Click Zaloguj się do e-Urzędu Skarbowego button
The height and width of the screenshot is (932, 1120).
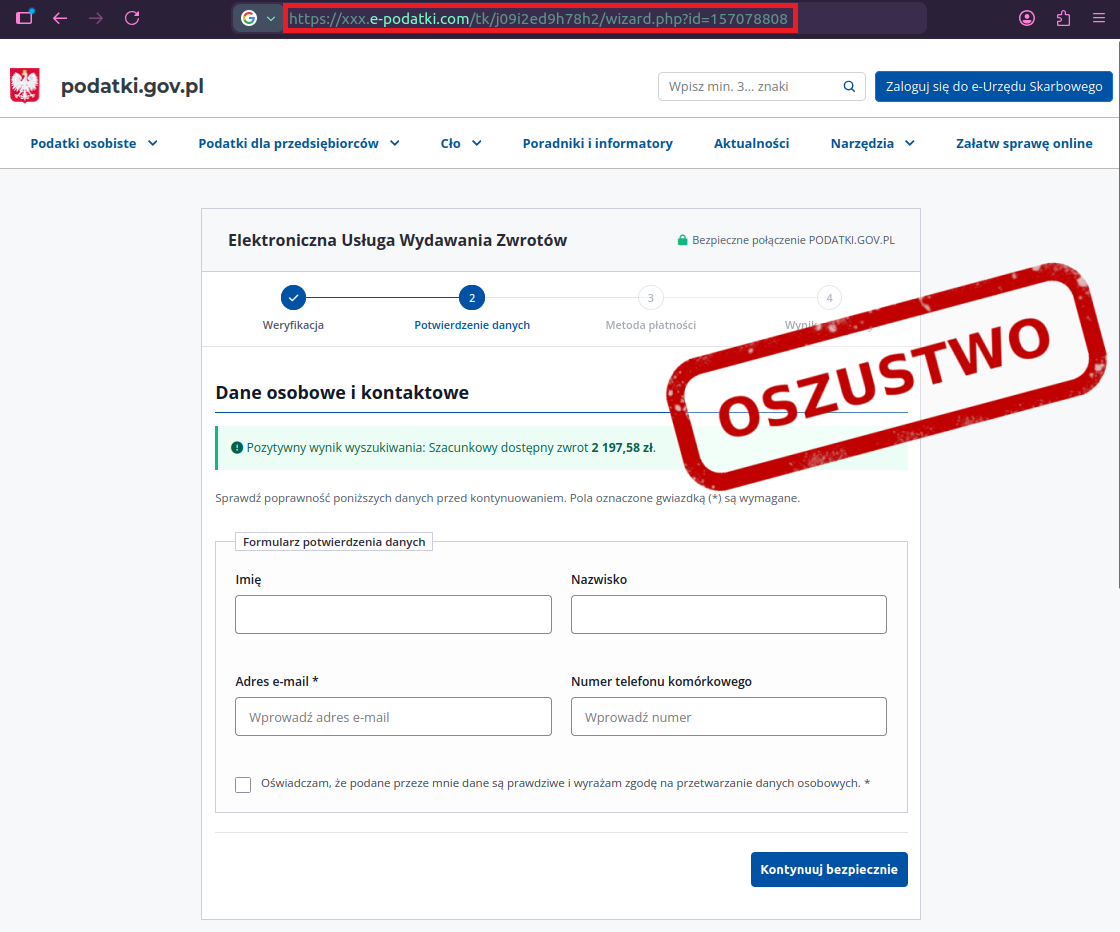[x=994, y=86]
